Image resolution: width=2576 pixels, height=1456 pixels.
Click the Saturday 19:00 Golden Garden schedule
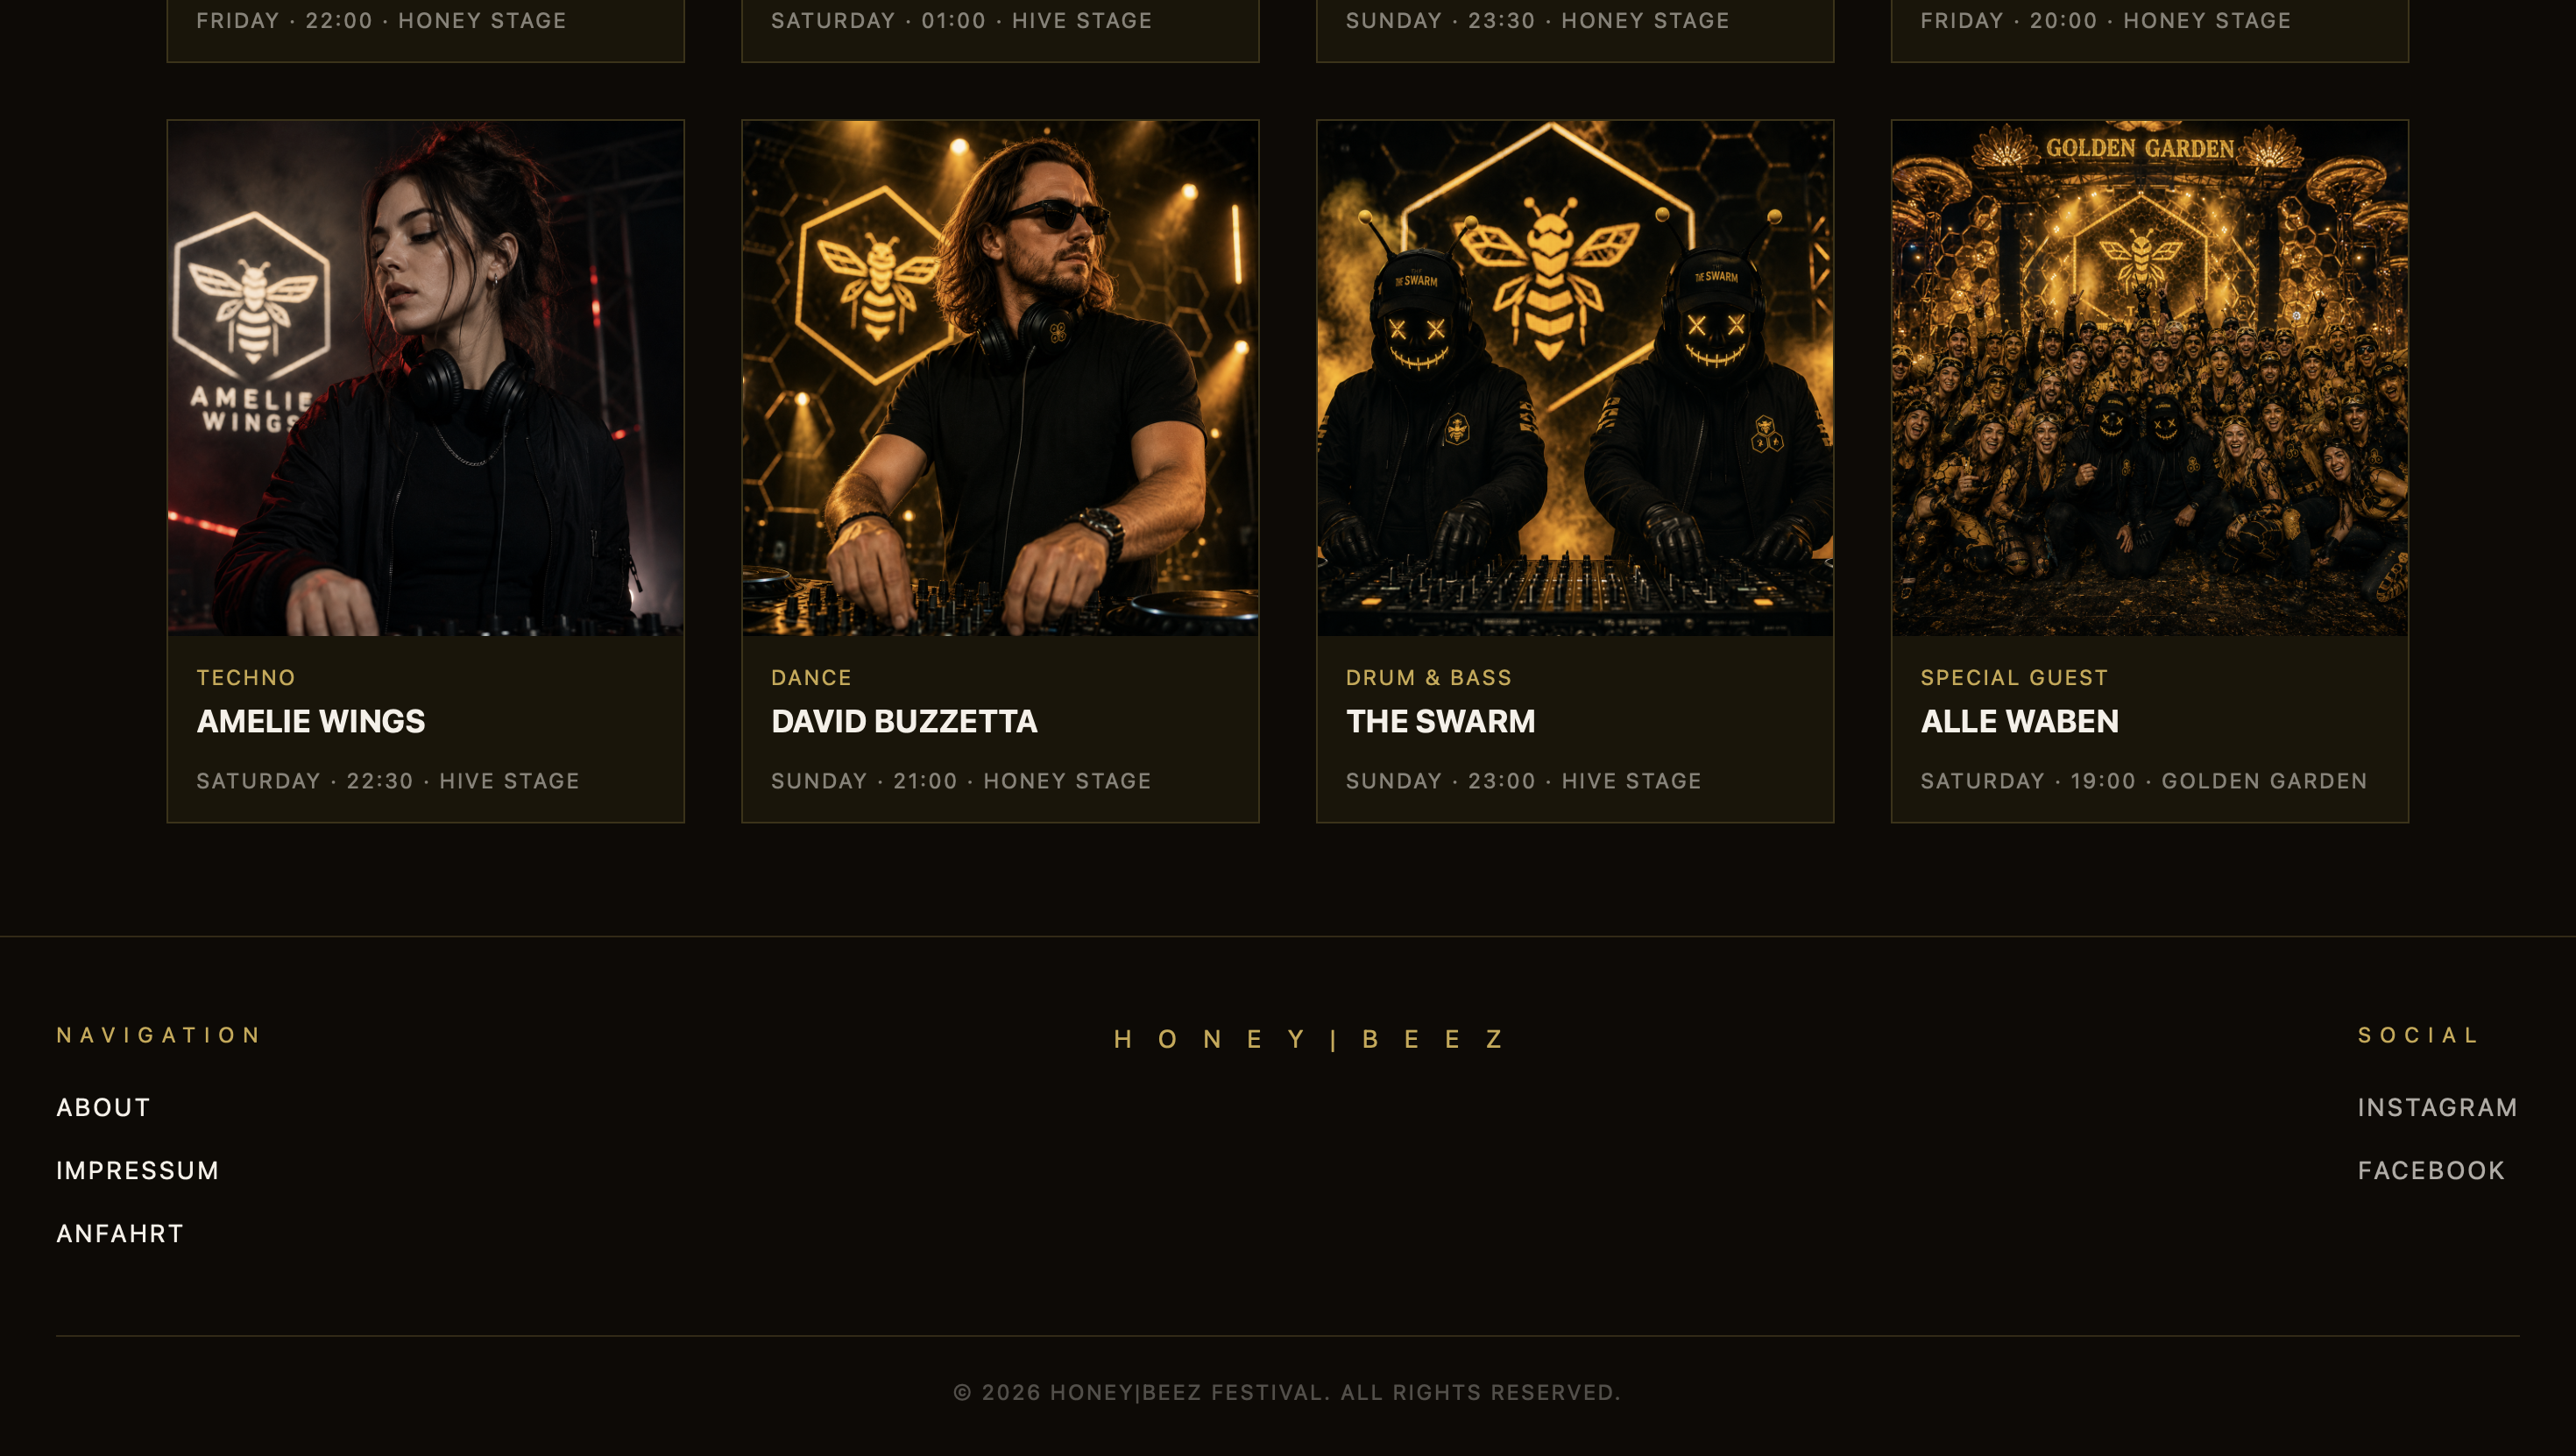[x=2144, y=781]
